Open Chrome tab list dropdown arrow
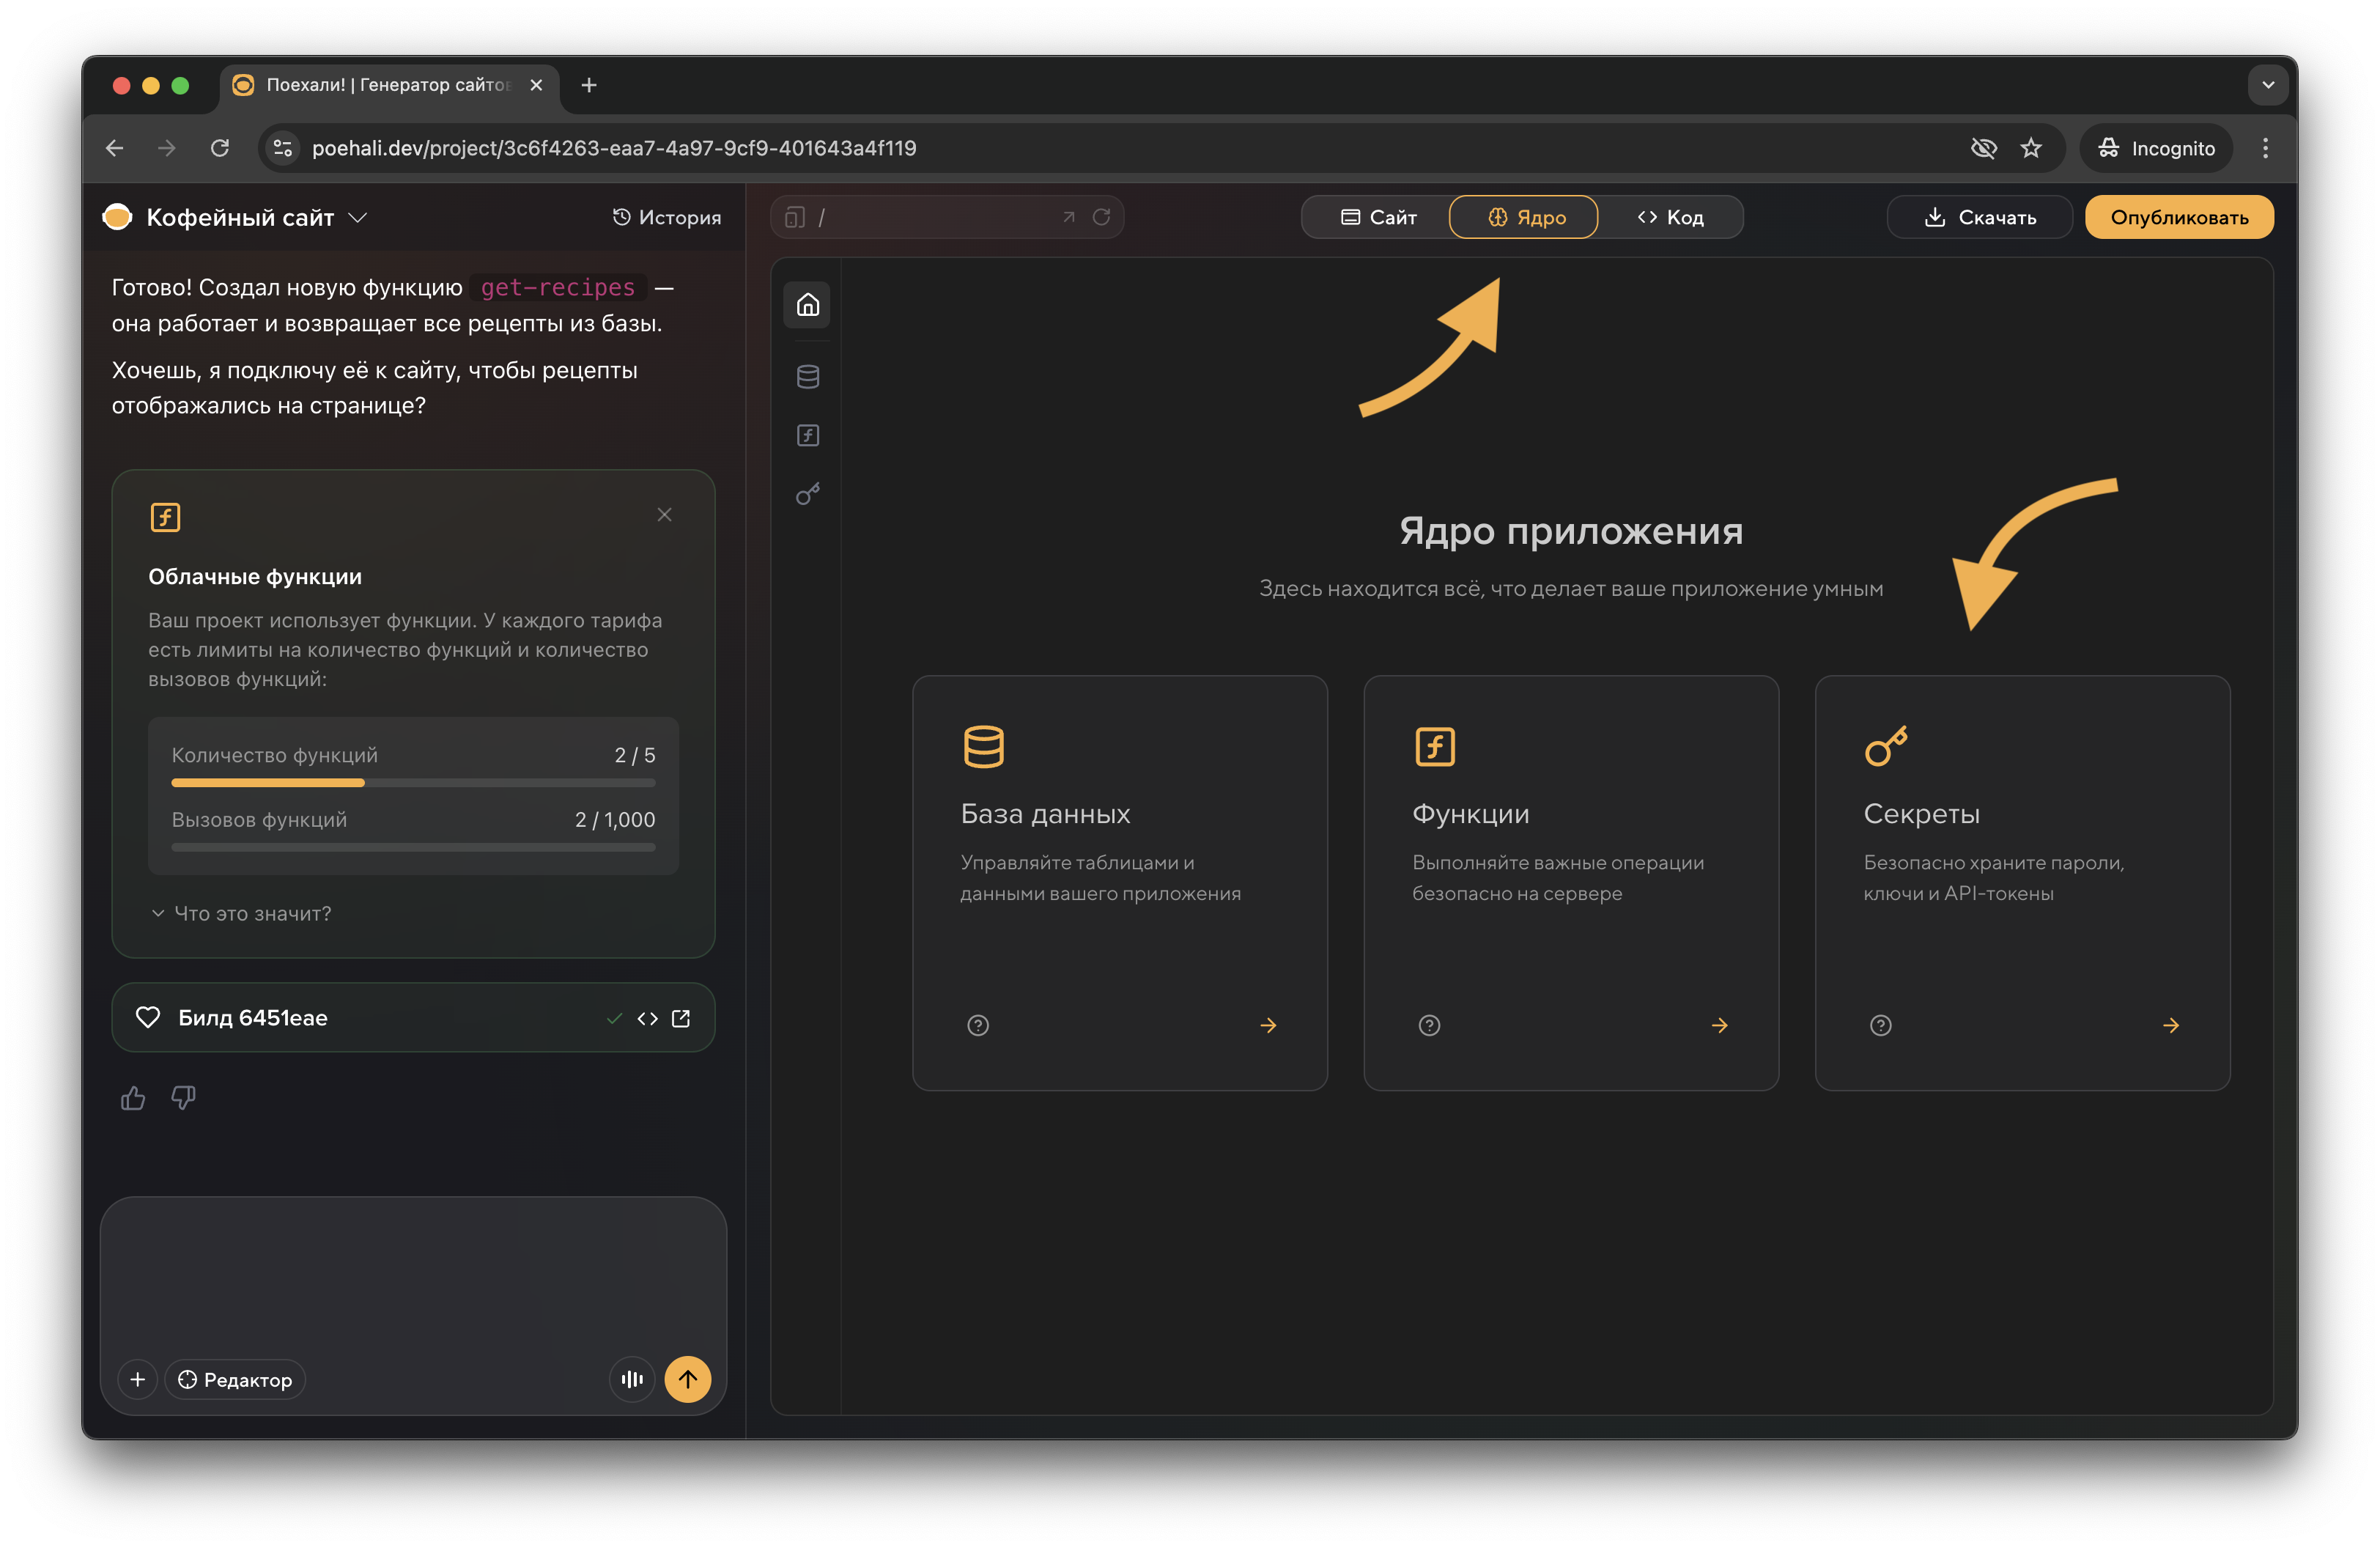Viewport: 2380px width, 1548px height. 2267,85
